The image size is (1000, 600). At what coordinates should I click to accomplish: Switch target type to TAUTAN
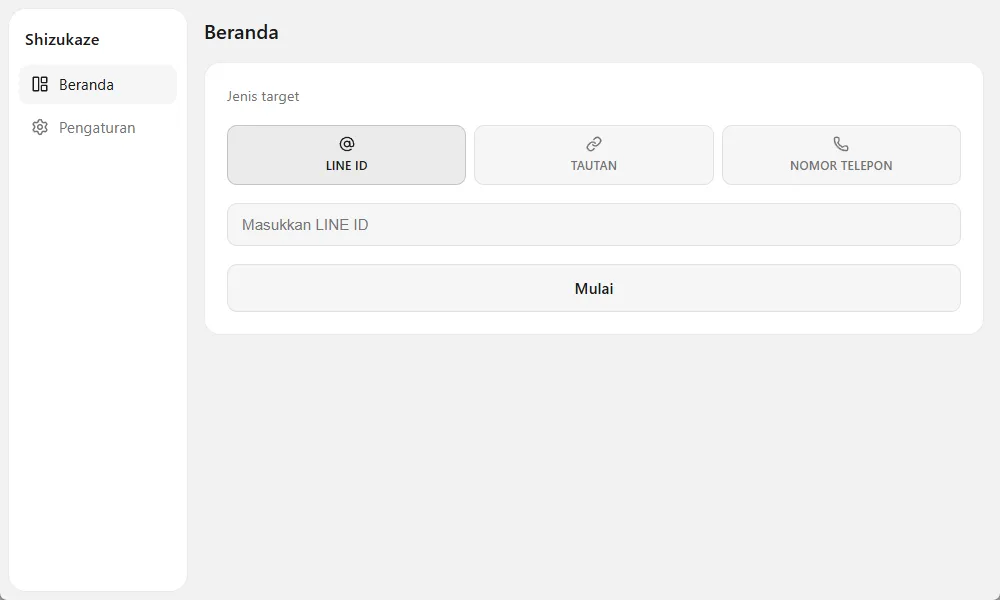coord(594,155)
